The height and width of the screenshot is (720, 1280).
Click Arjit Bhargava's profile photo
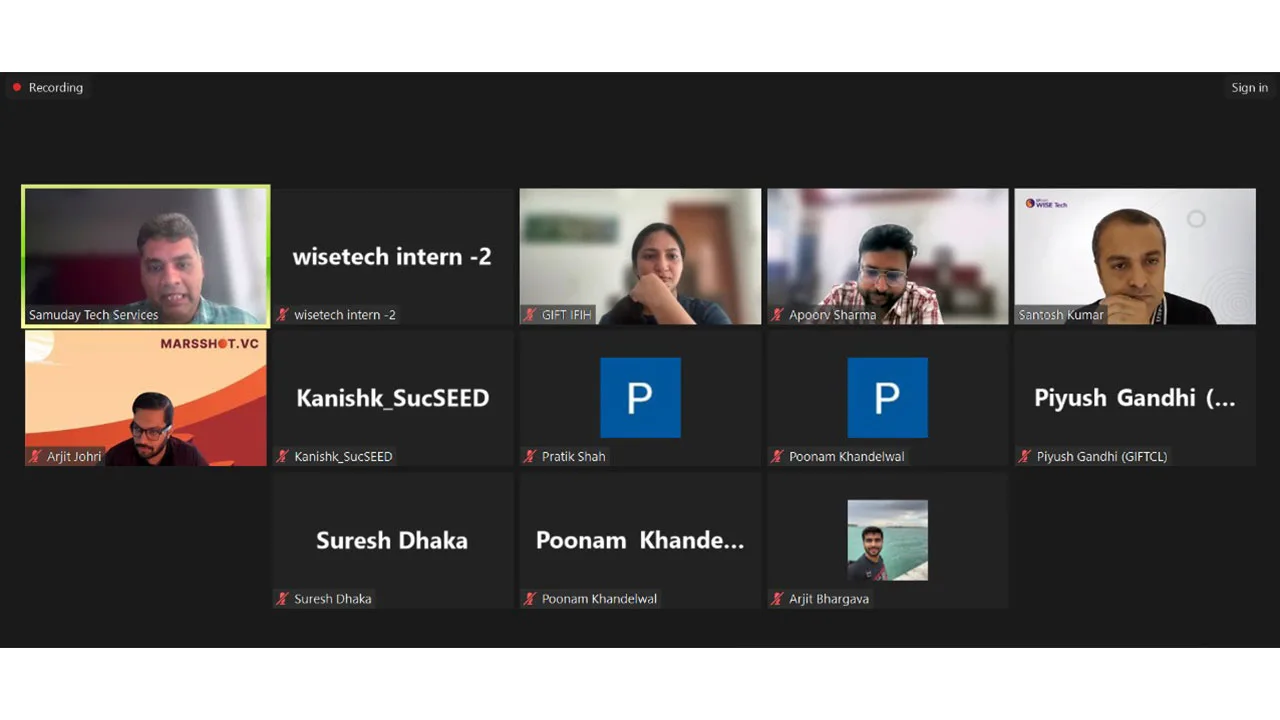(x=888, y=540)
